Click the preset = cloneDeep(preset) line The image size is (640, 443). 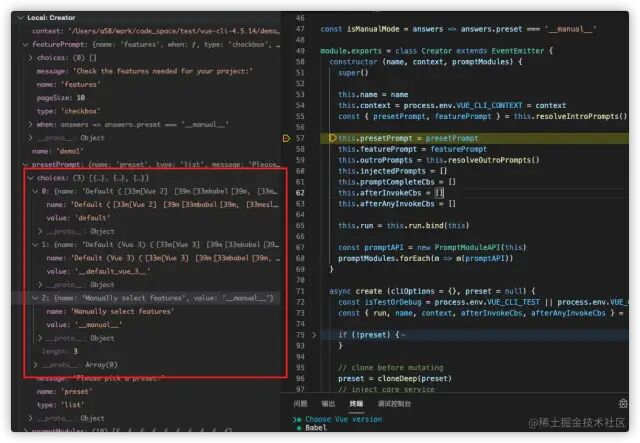pos(395,378)
